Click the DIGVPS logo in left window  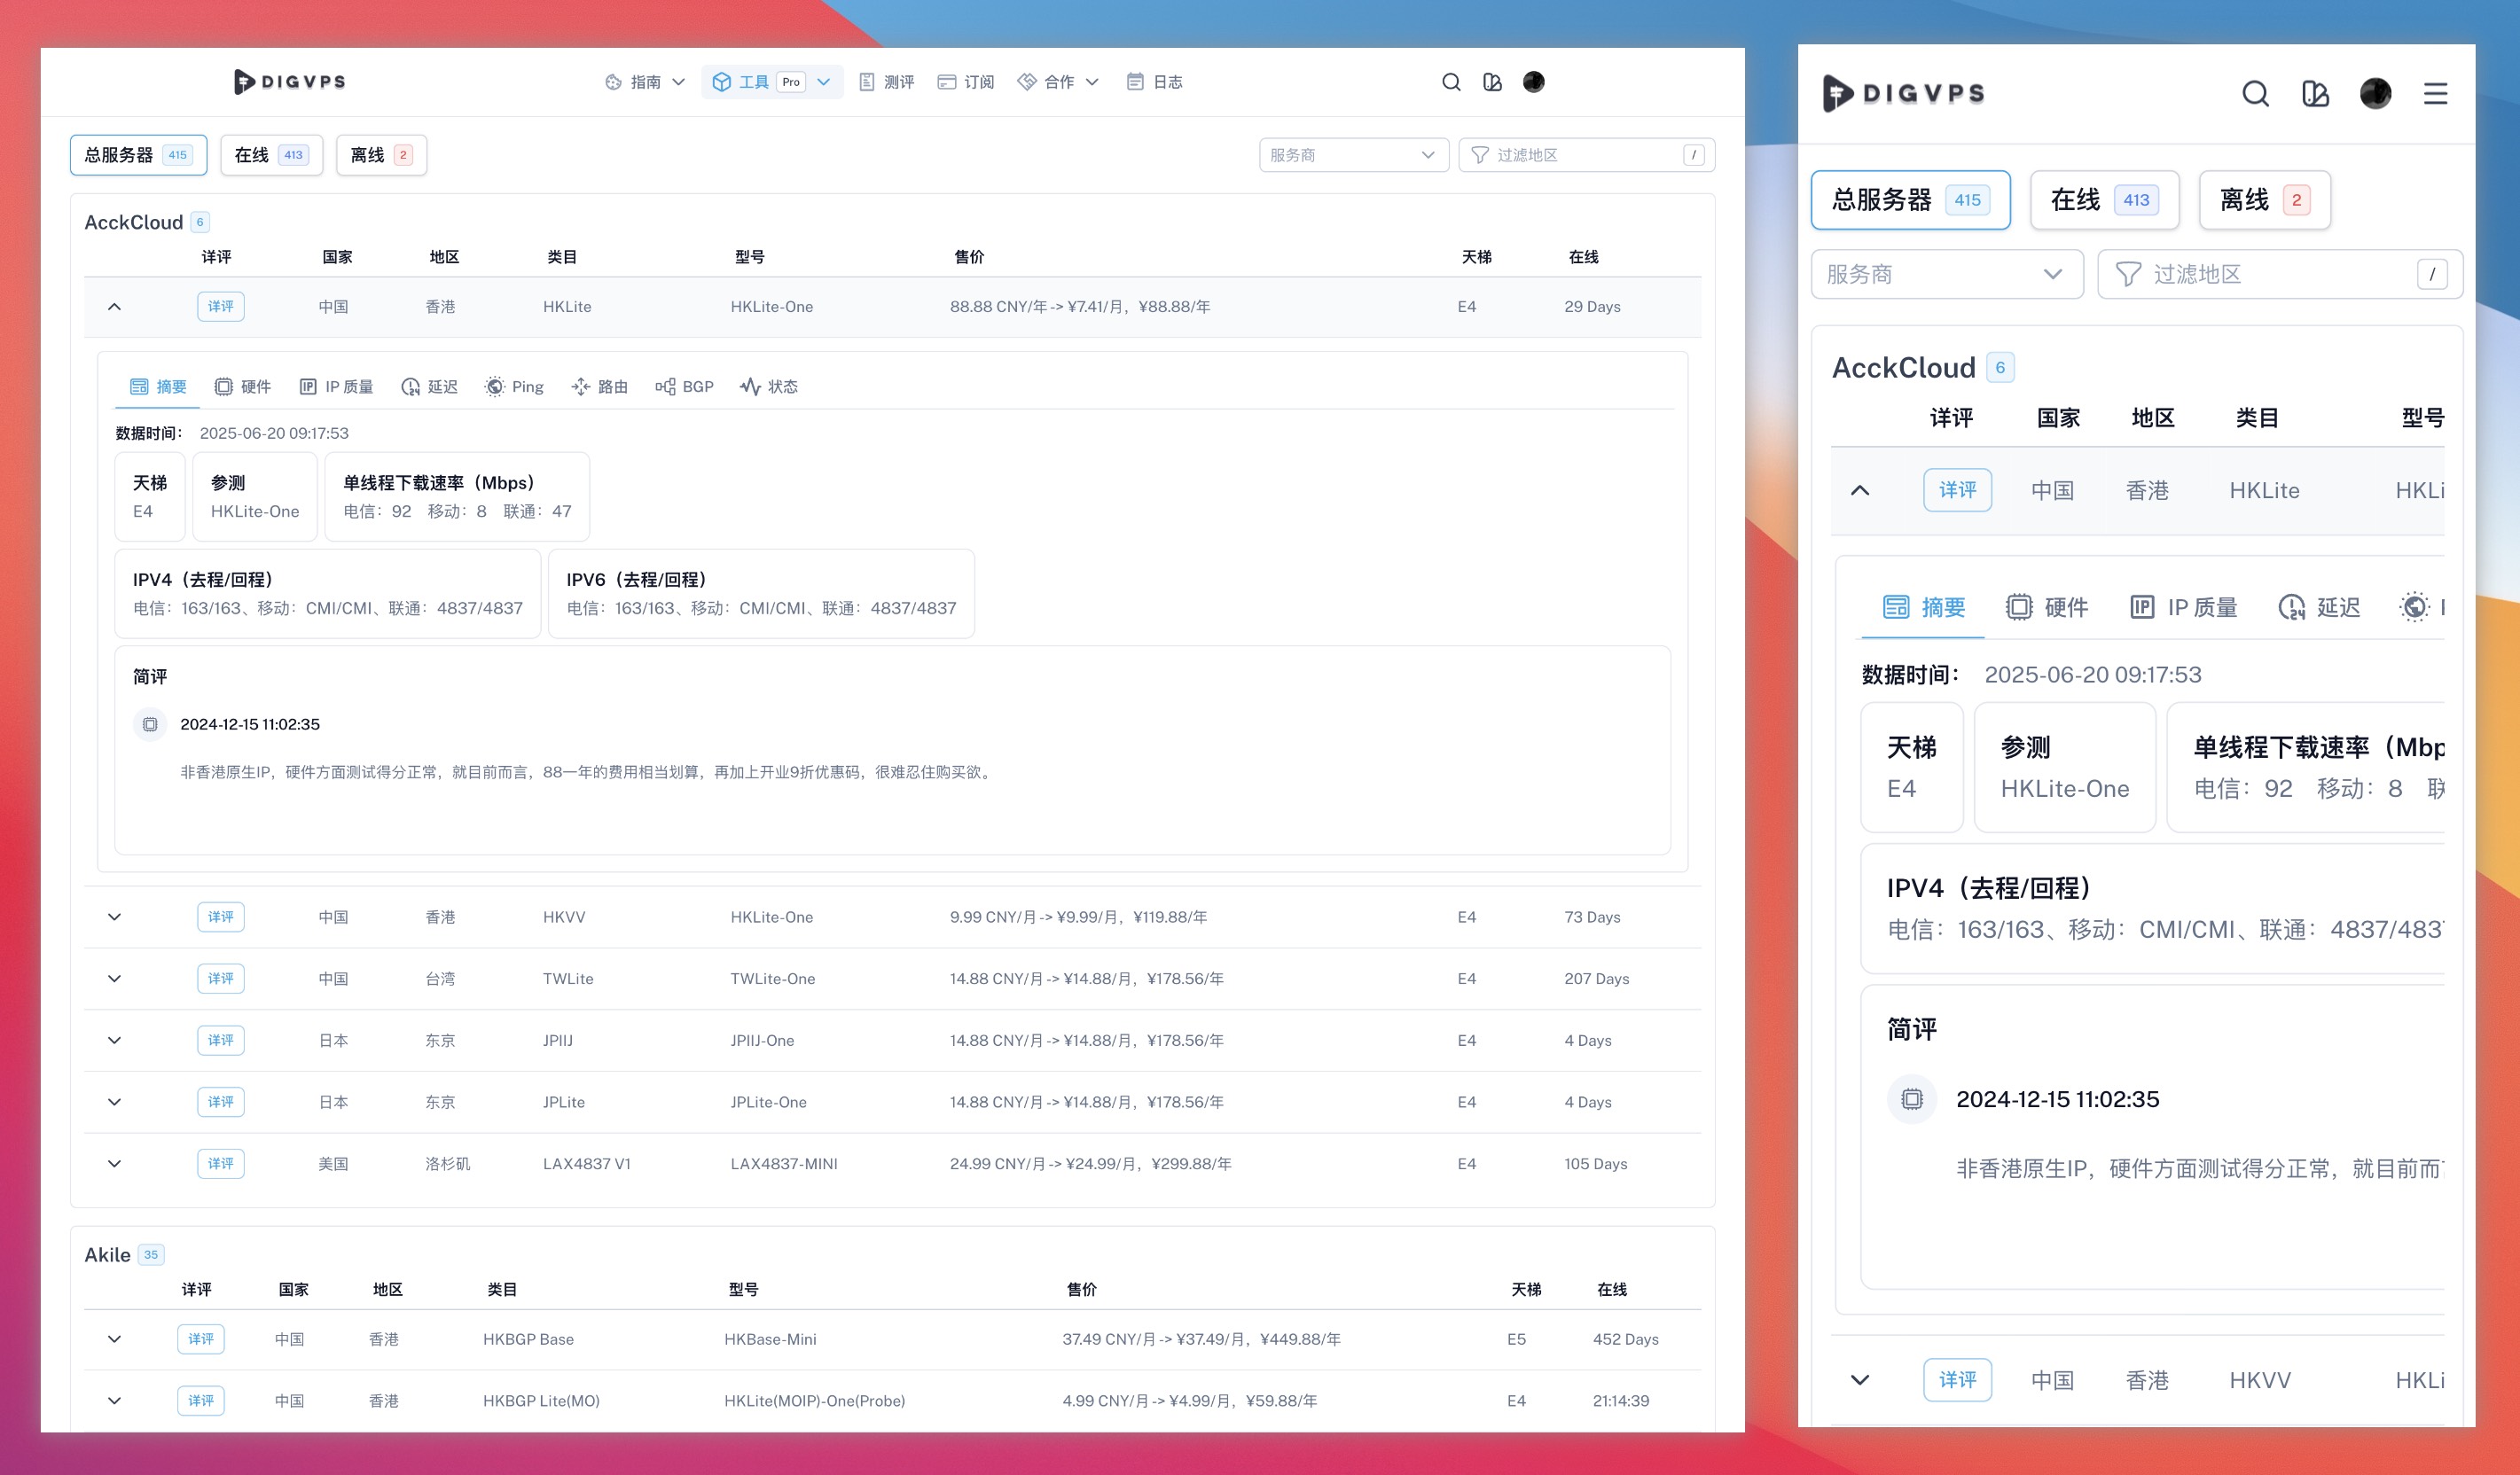pos(290,82)
